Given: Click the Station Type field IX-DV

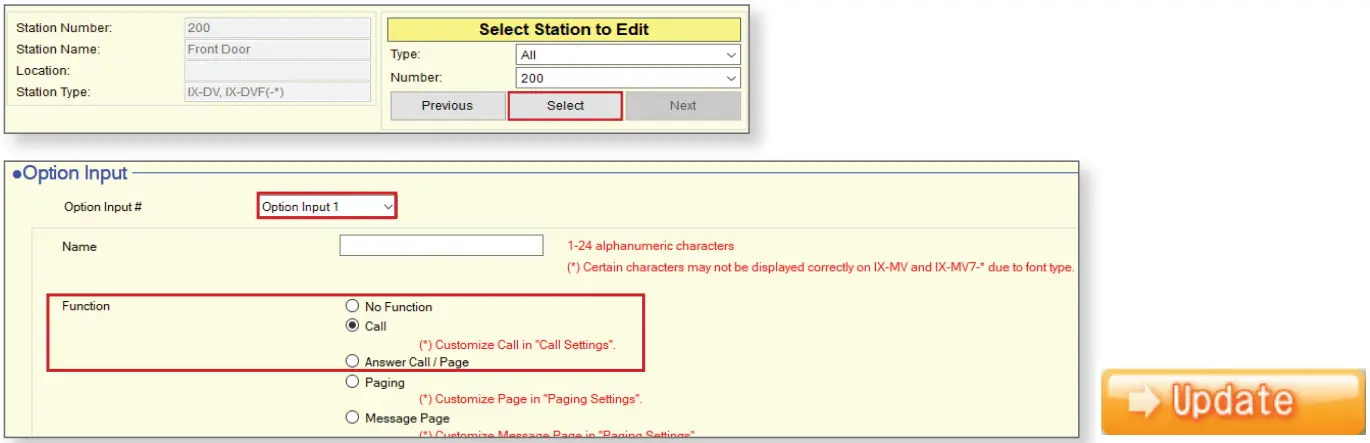Looking at the screenshot, I should pos(278,92).
